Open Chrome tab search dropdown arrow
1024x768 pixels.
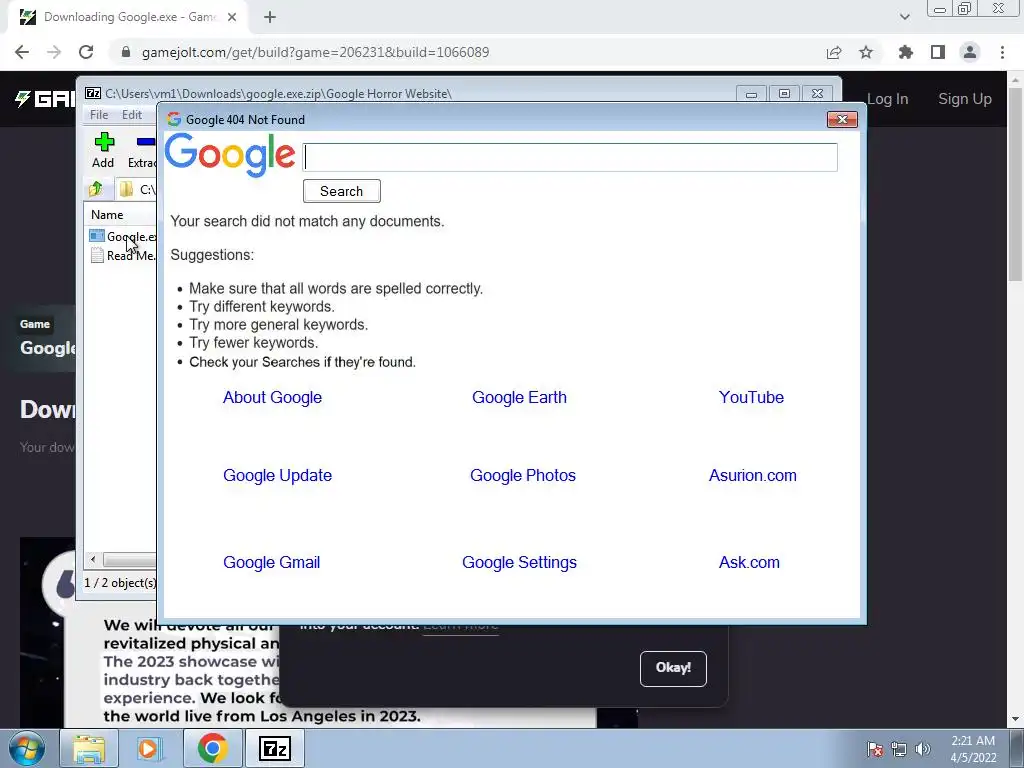pyautogui.click(x=904, y=17)
